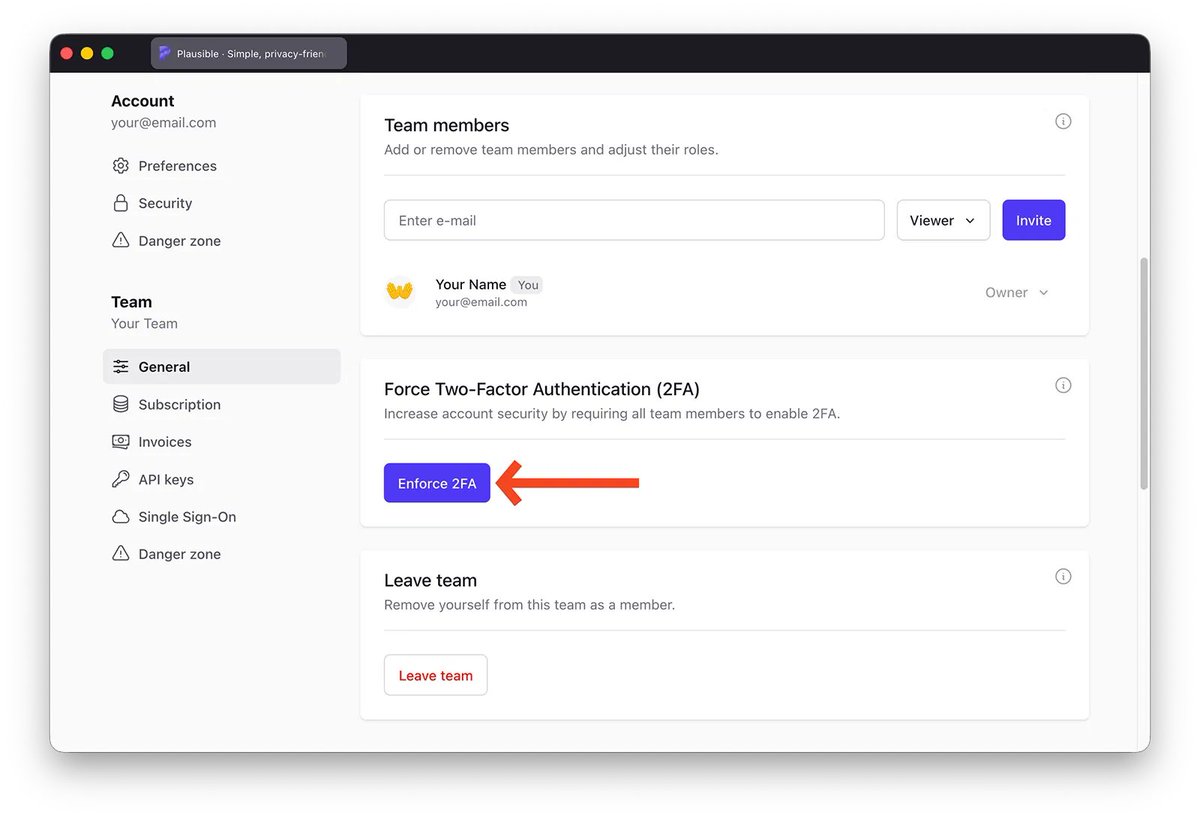
Task: Click the cloud icon beside Single Sign-On
Action: [x=121, y=517]
